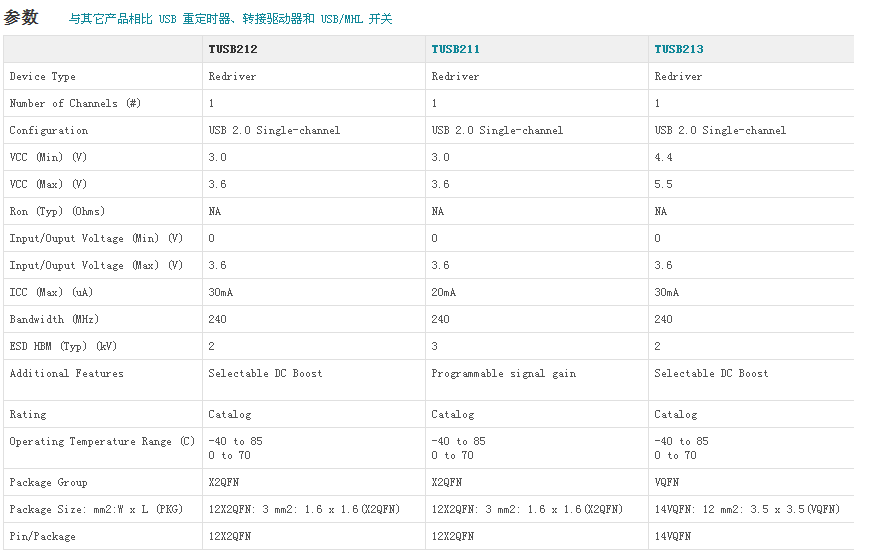This screenshot has width=881, height=550.
Task: Select the Additional Features row label
Action: pos(67,373)
